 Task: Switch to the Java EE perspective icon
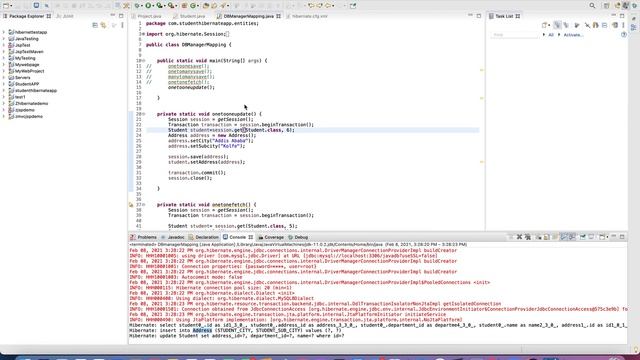pyautogui.click(x=617, y=6)
